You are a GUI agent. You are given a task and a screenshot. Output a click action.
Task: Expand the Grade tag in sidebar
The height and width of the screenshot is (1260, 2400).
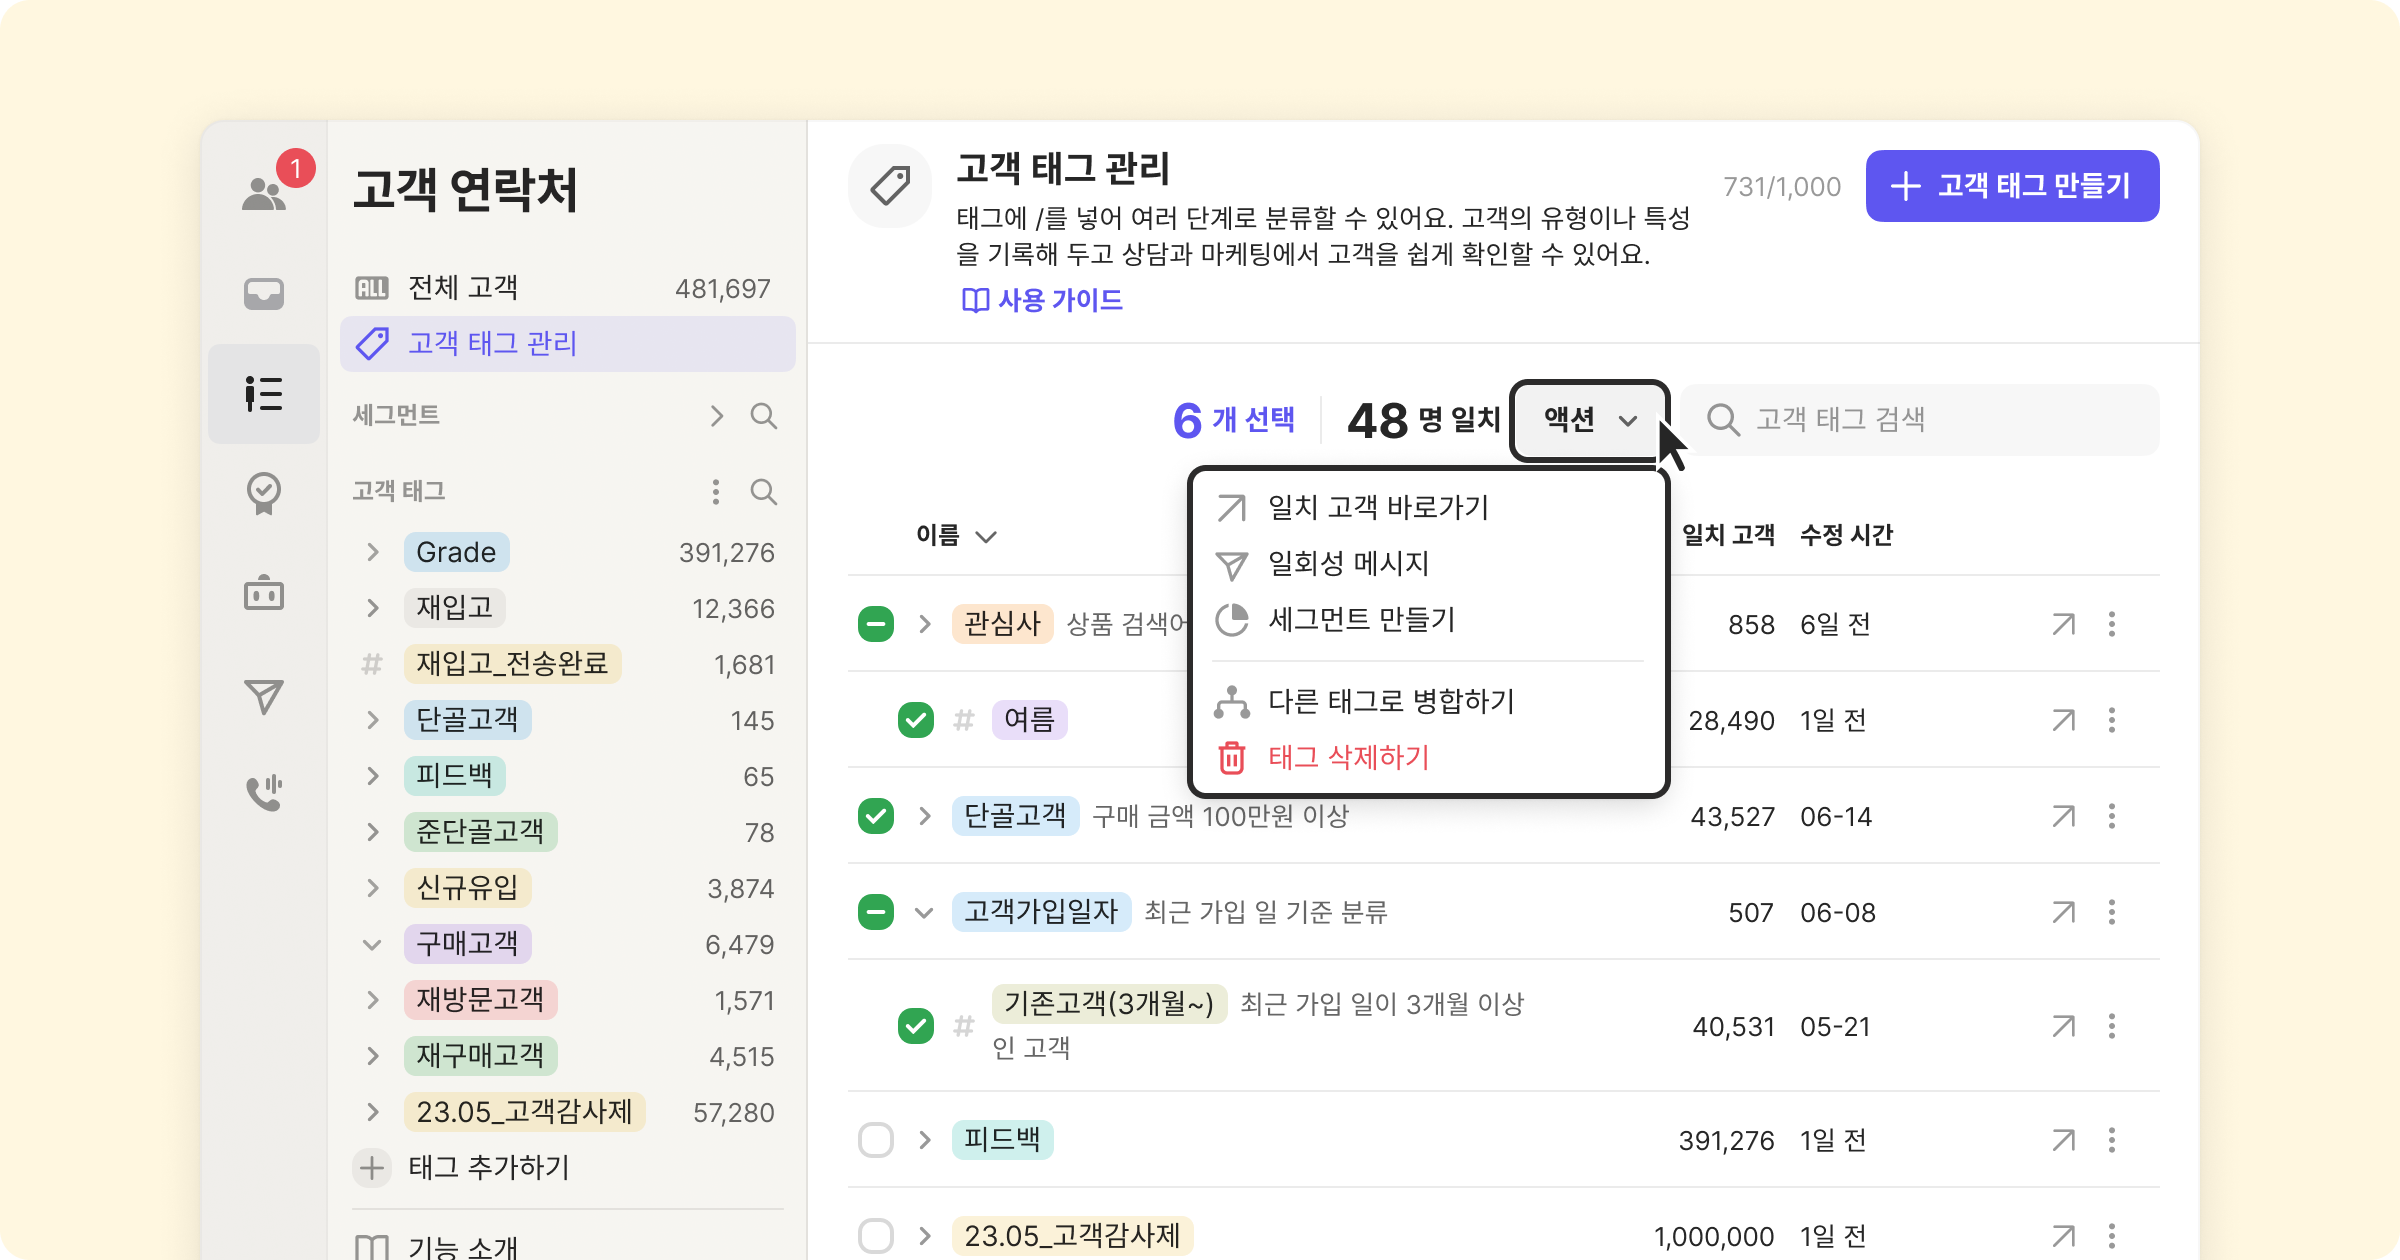[x=373, y=552]
